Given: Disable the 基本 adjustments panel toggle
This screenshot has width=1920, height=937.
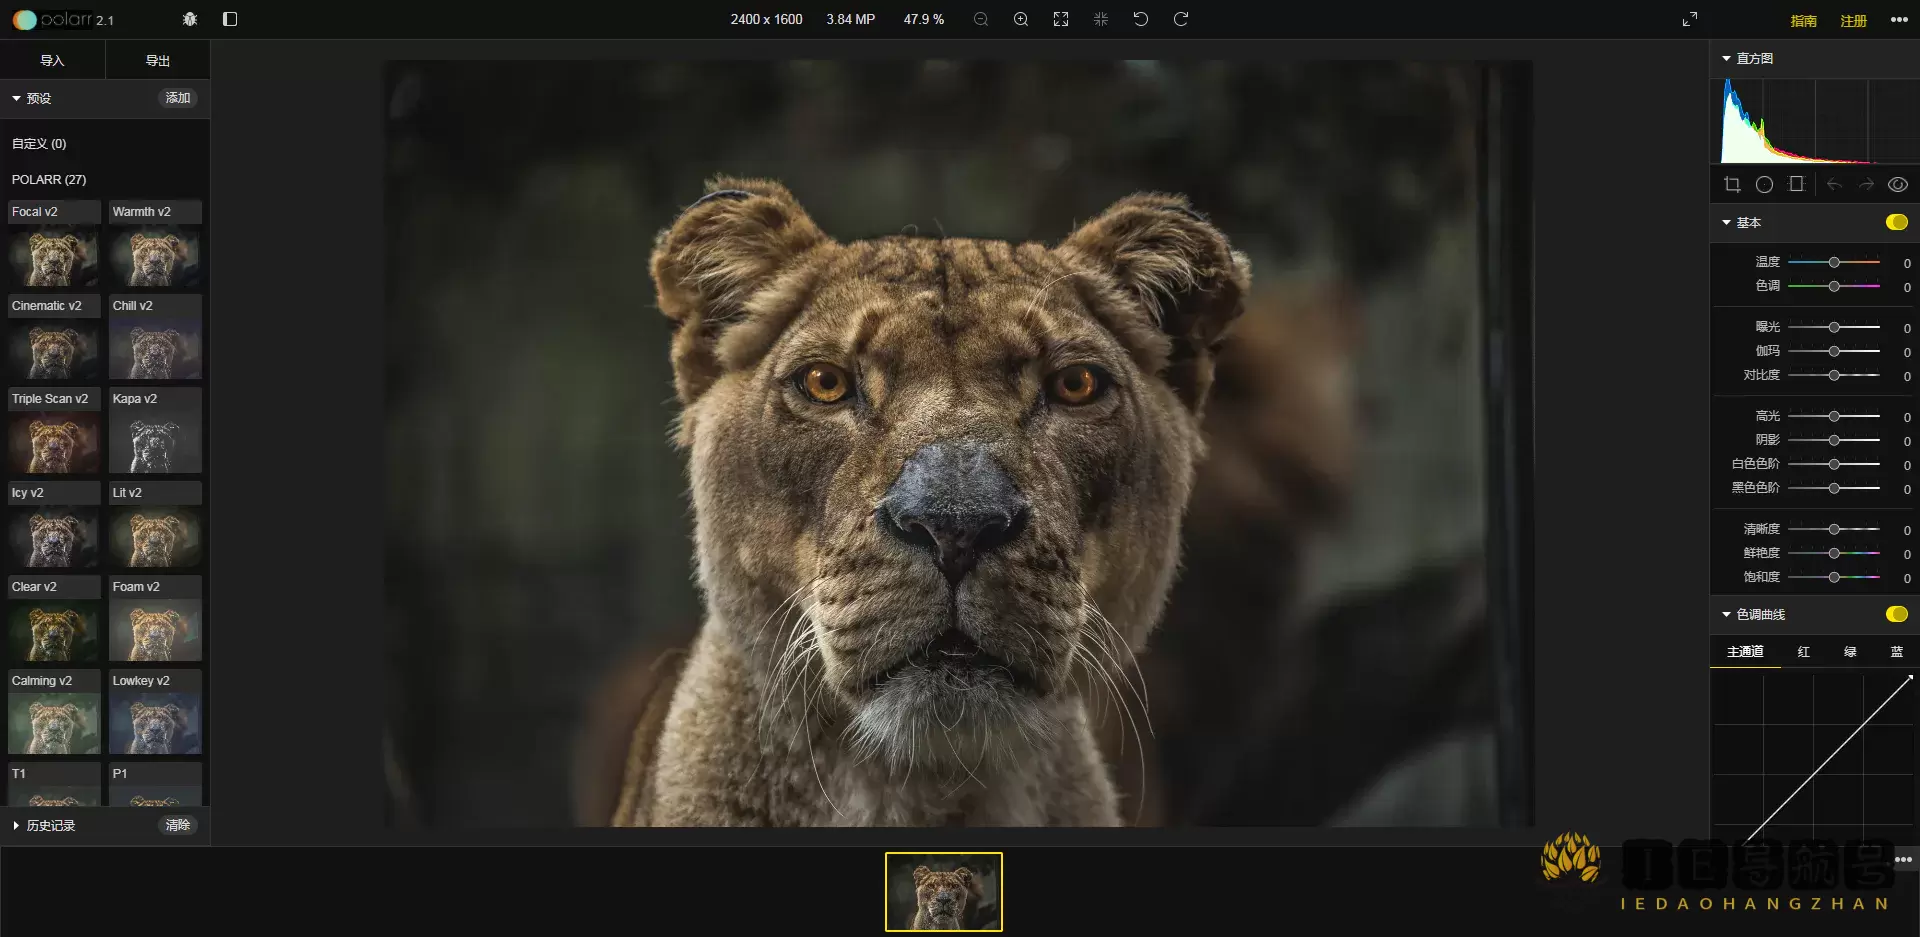Looking at the screenshot, I should tap(1897, 222).
